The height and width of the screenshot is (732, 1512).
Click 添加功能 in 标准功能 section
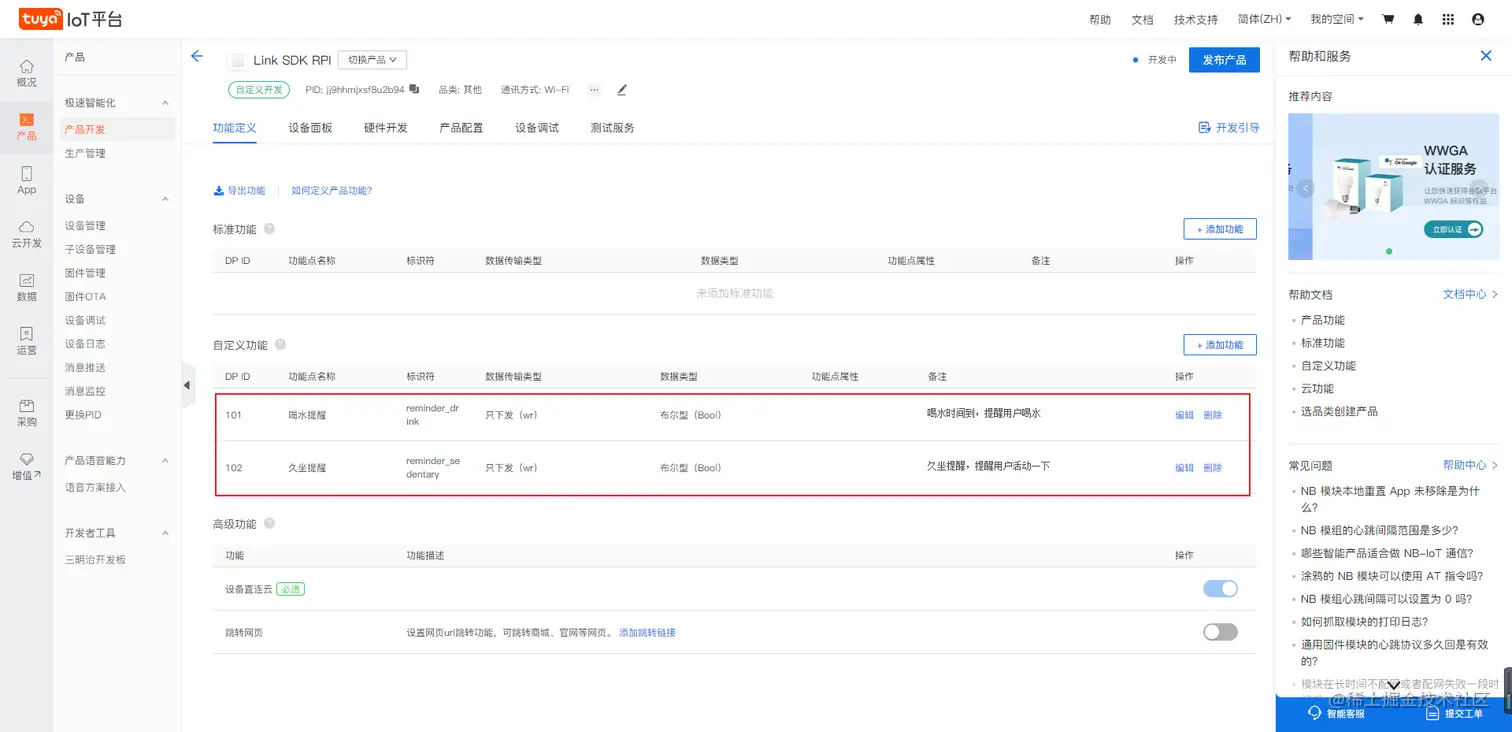coord(1220,229)
